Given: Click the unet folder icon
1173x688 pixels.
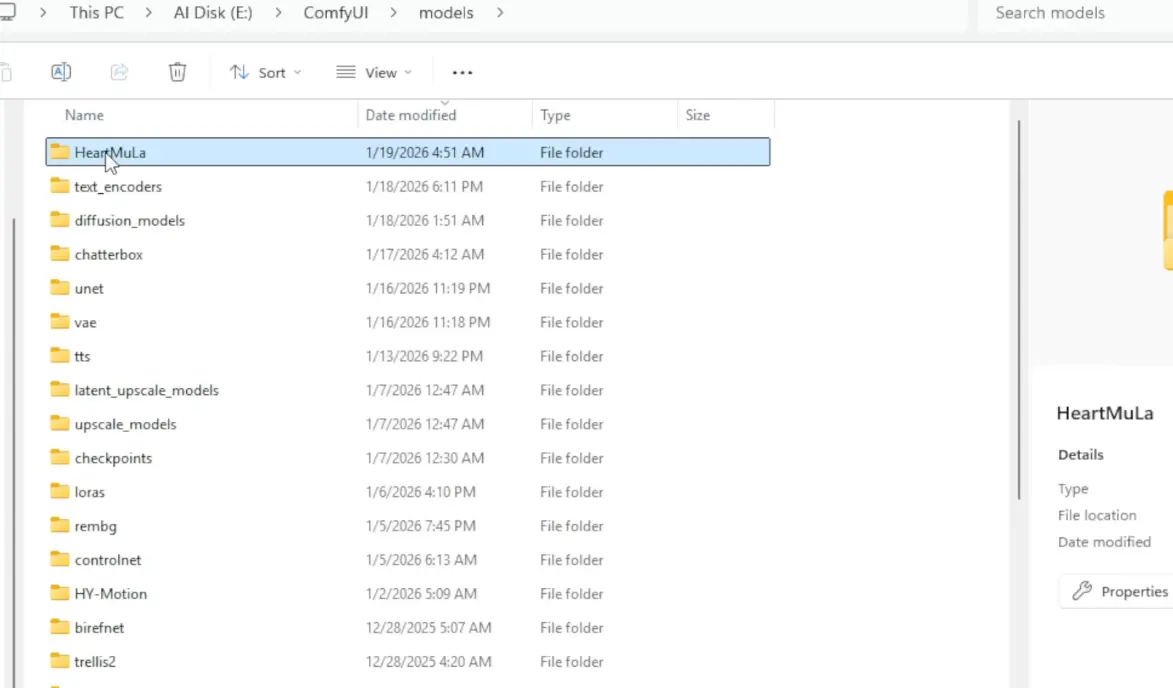Looking at the screenshot, I should point(60,288).
